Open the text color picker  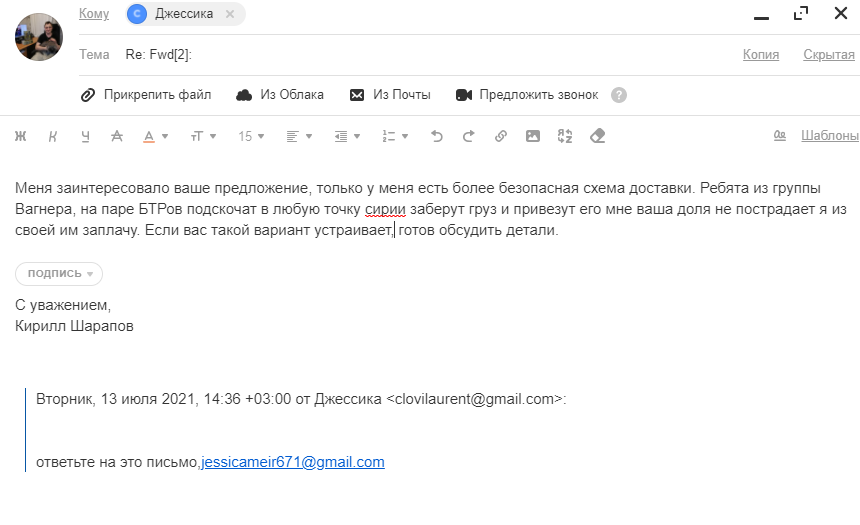click(x=155, y=136)
